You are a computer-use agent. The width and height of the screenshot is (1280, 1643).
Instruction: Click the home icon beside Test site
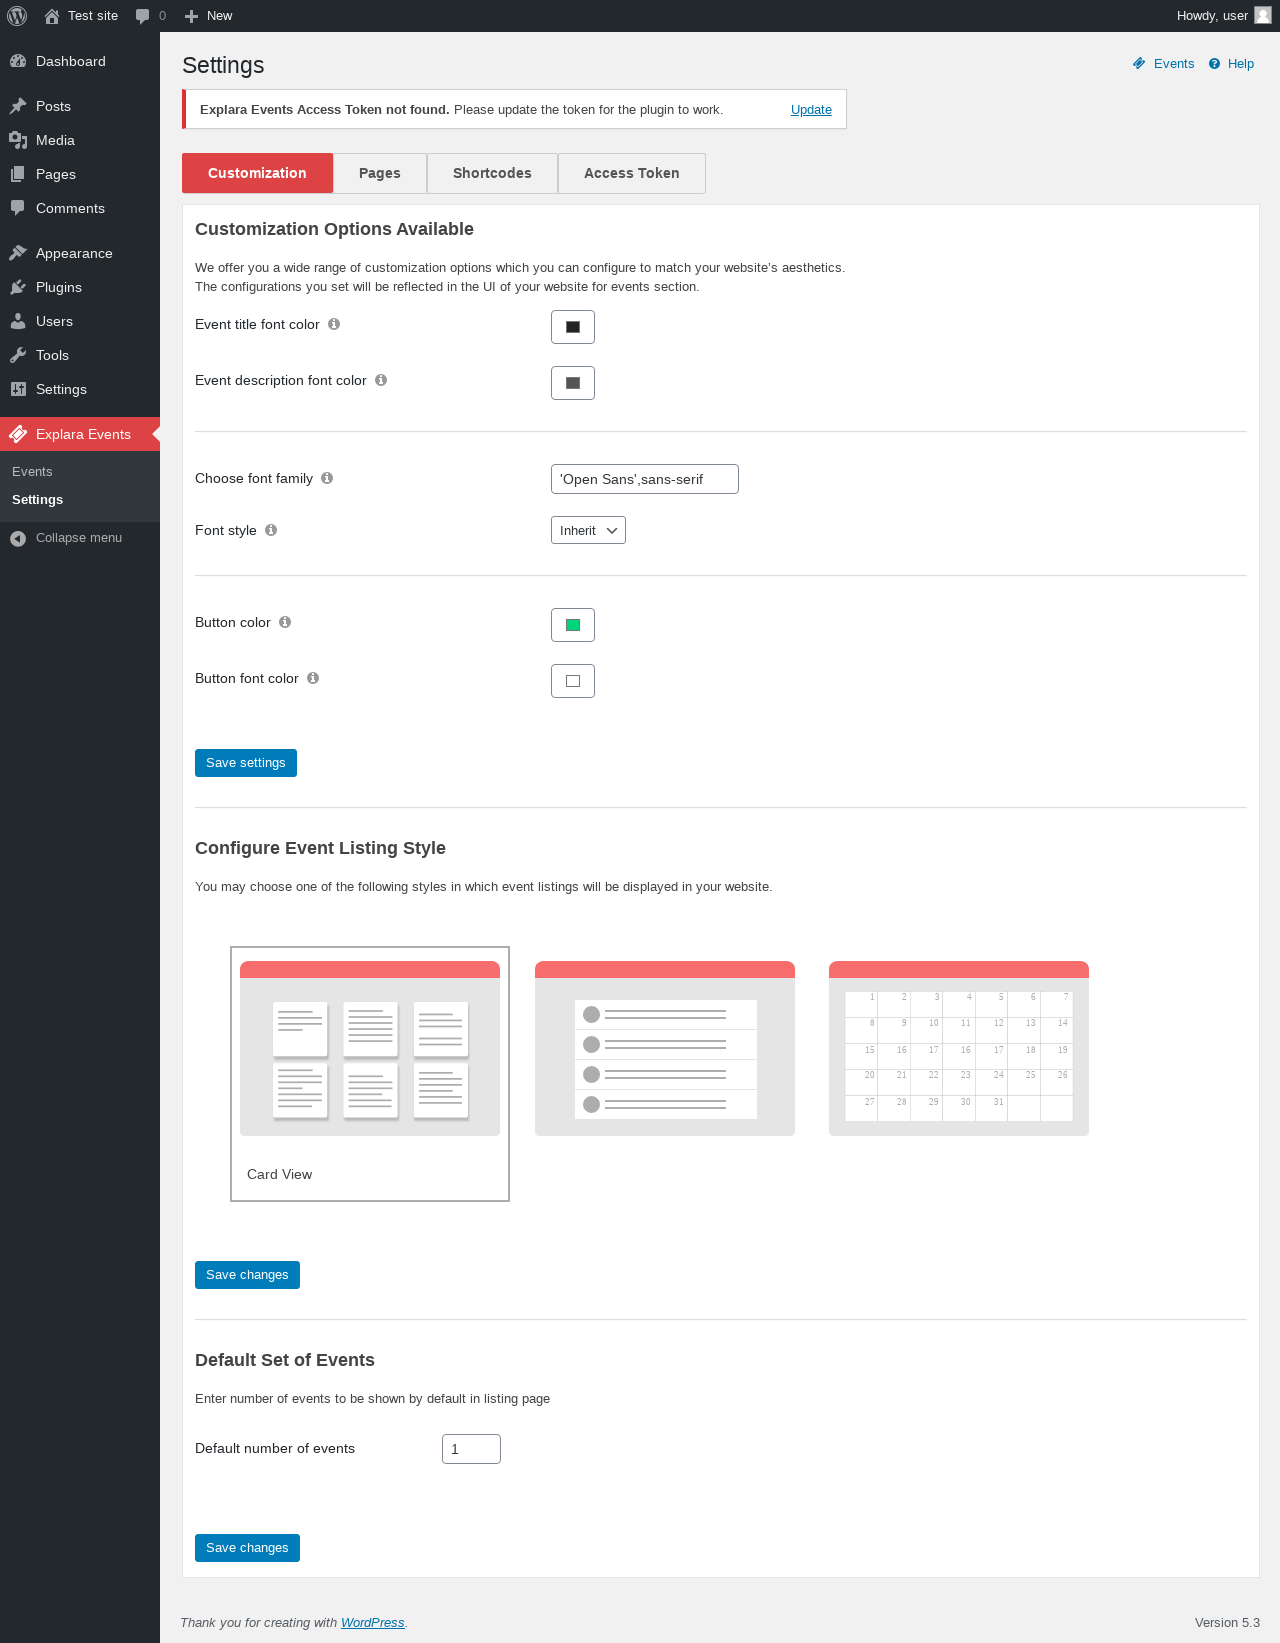click(52, 16)
